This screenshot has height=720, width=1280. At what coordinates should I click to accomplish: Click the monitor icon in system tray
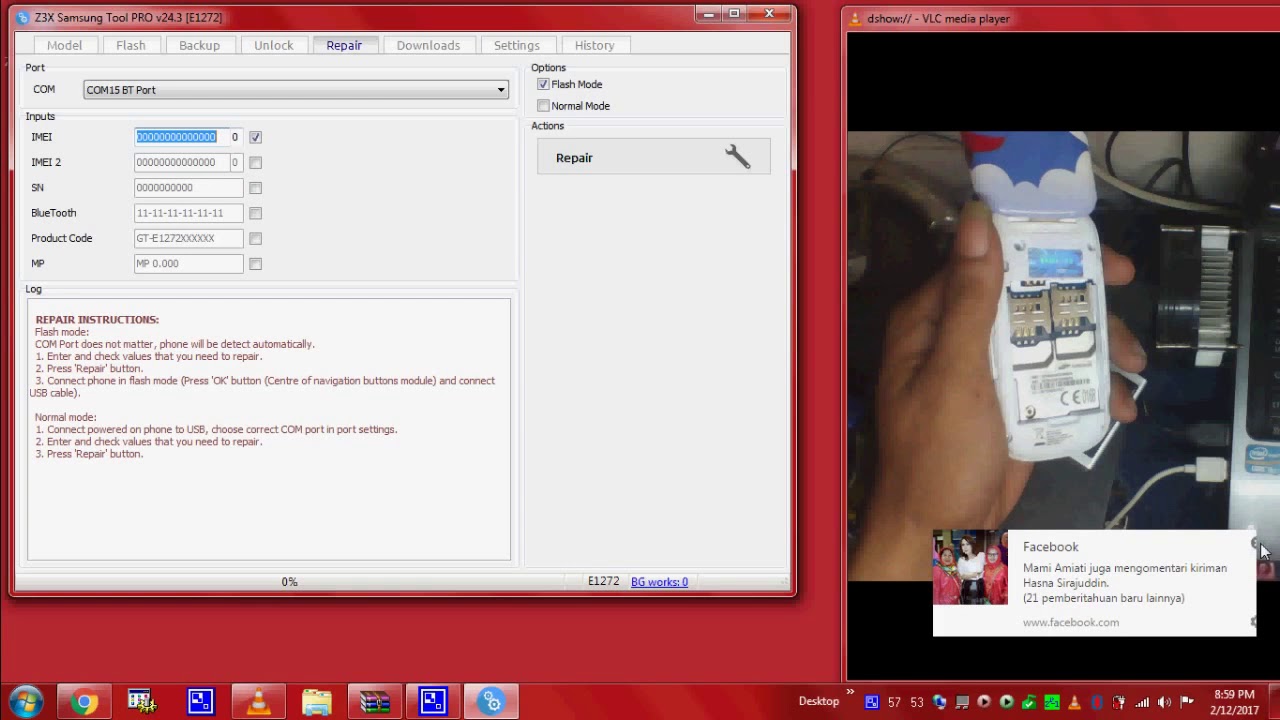tap(962, 702)
